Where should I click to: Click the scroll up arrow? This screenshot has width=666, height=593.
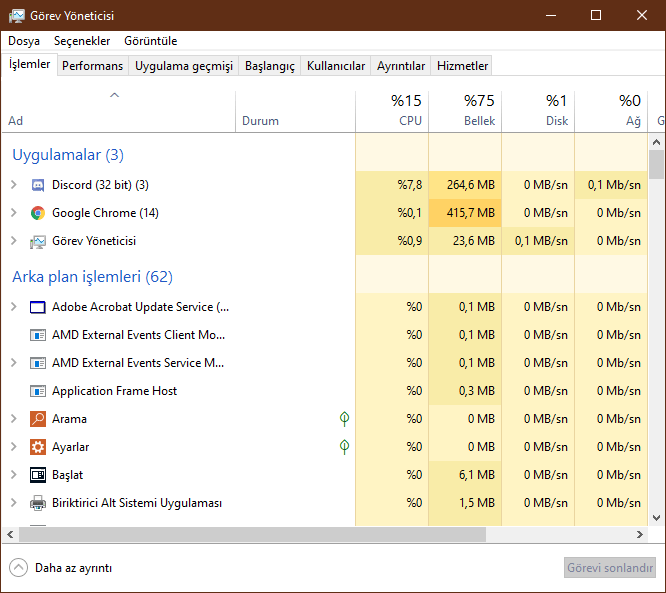click(656, 142)
